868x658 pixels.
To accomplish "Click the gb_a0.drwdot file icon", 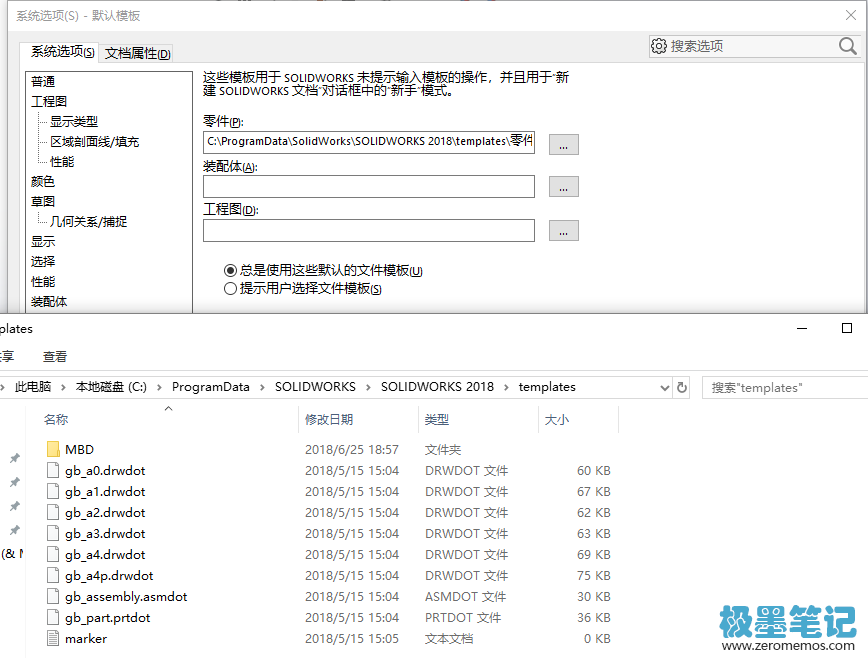I will 53,471.
